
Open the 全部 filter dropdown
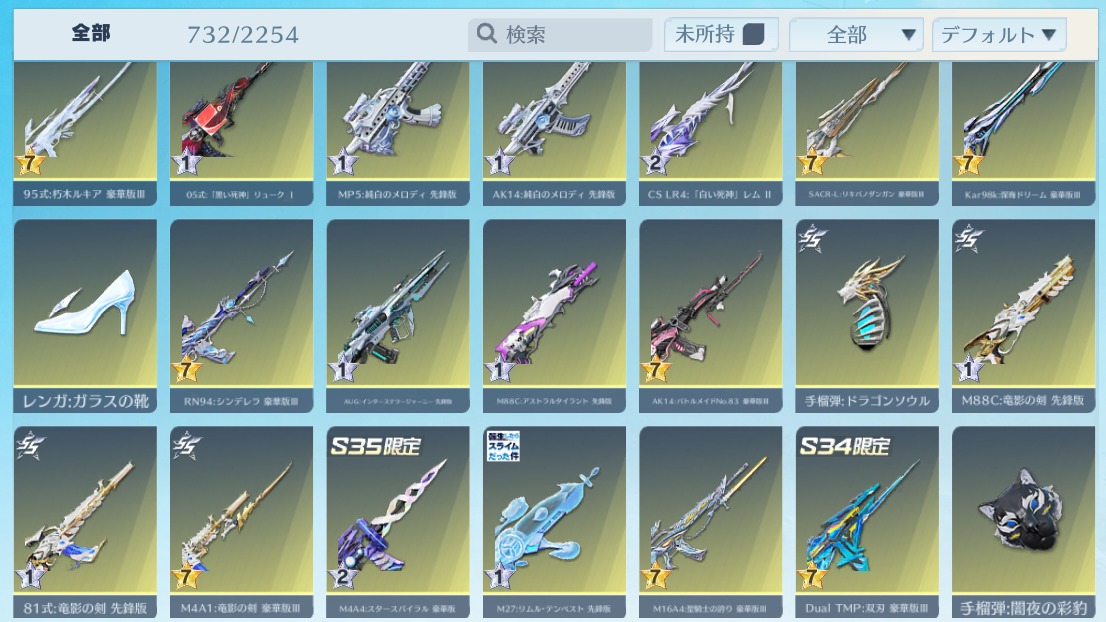coord(856,35)
